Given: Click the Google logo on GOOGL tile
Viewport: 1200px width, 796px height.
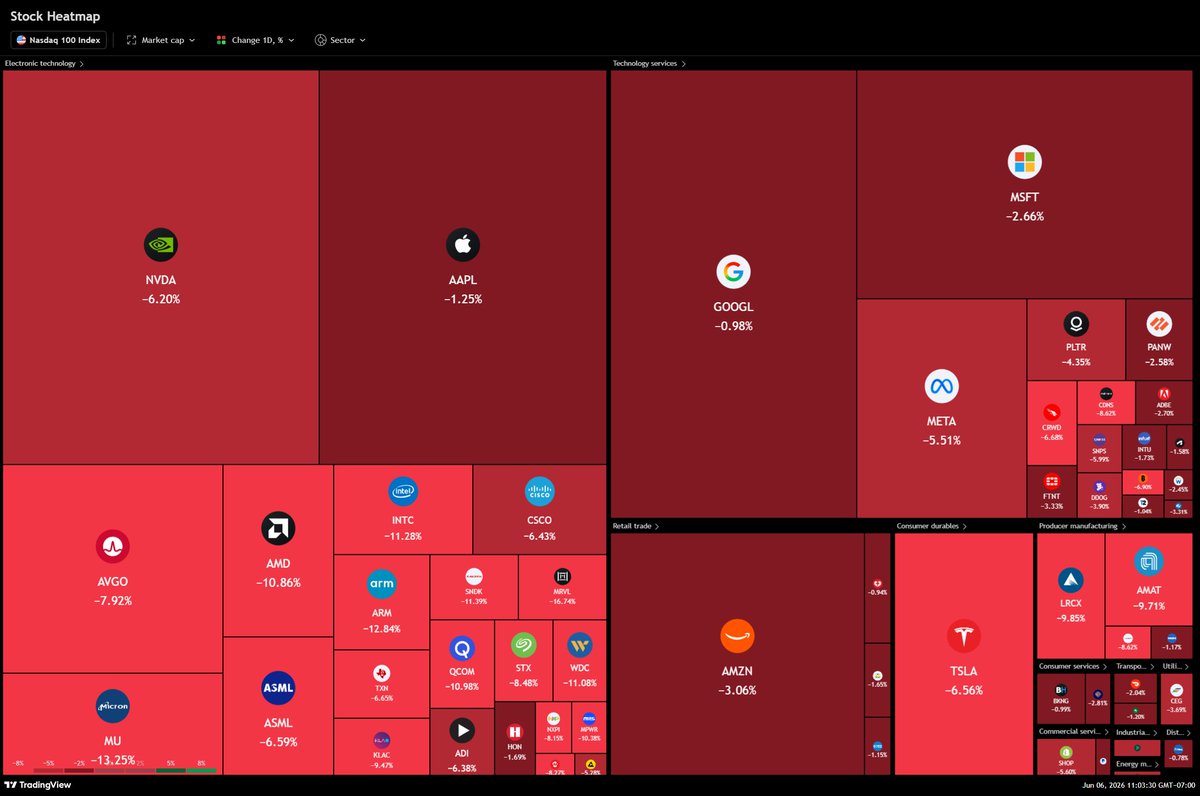Looking at the screenshot, I should (x=733, y=272).
